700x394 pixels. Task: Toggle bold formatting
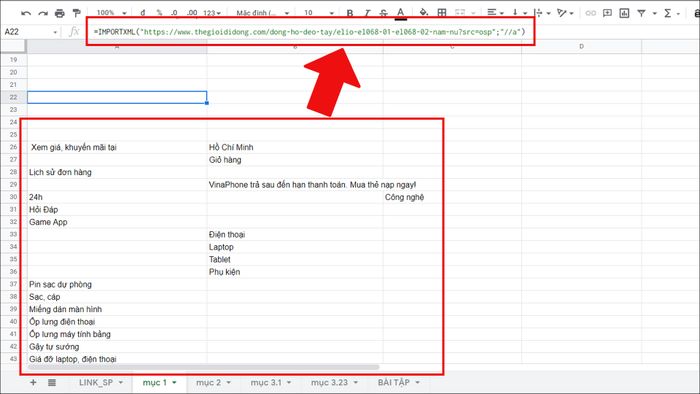[x=350, y=13]
